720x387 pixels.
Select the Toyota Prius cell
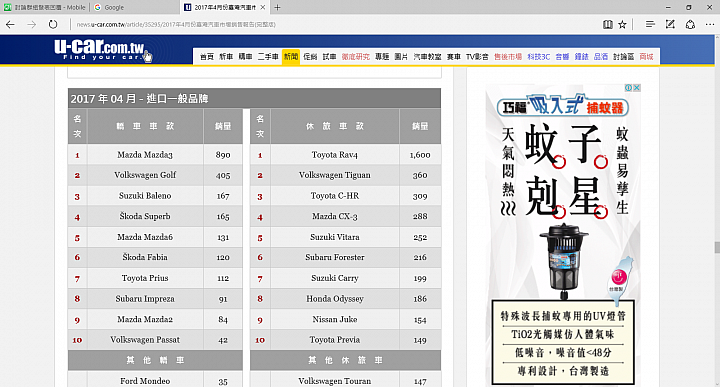(145, 278)
